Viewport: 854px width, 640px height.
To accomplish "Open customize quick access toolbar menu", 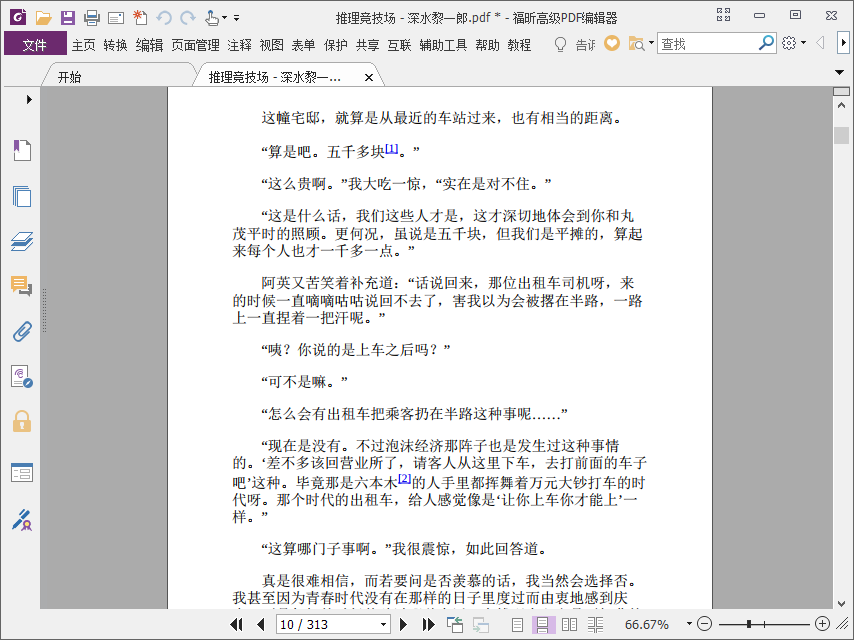I will click(x=236, y=18).
